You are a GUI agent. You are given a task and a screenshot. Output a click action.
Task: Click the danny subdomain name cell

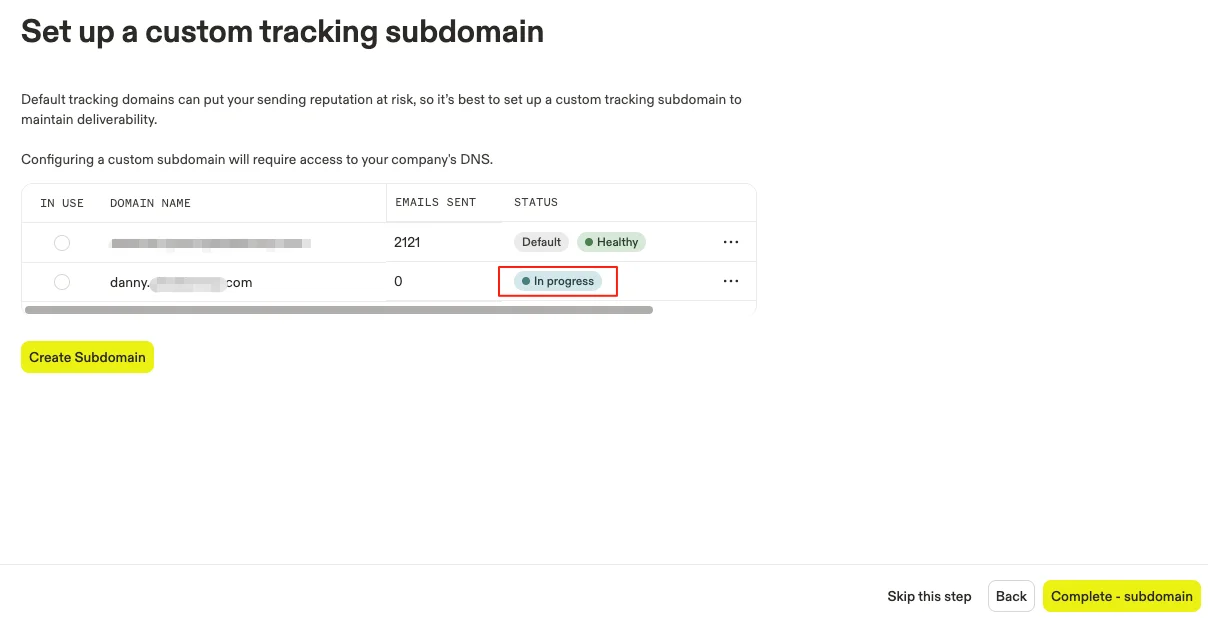(x=181, y=282)
